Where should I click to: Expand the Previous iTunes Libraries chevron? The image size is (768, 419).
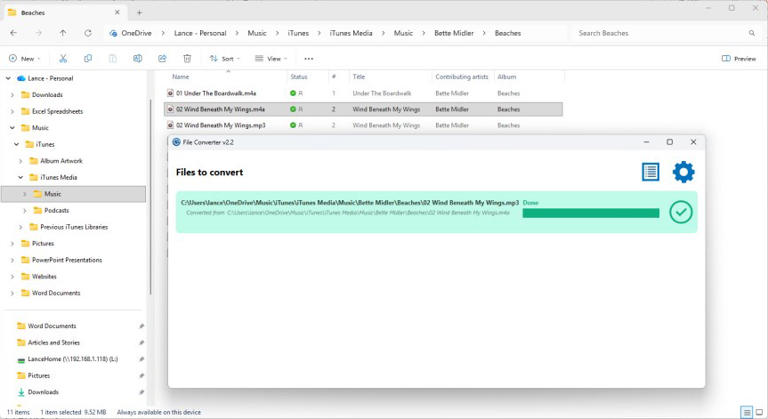click(21, 227)
